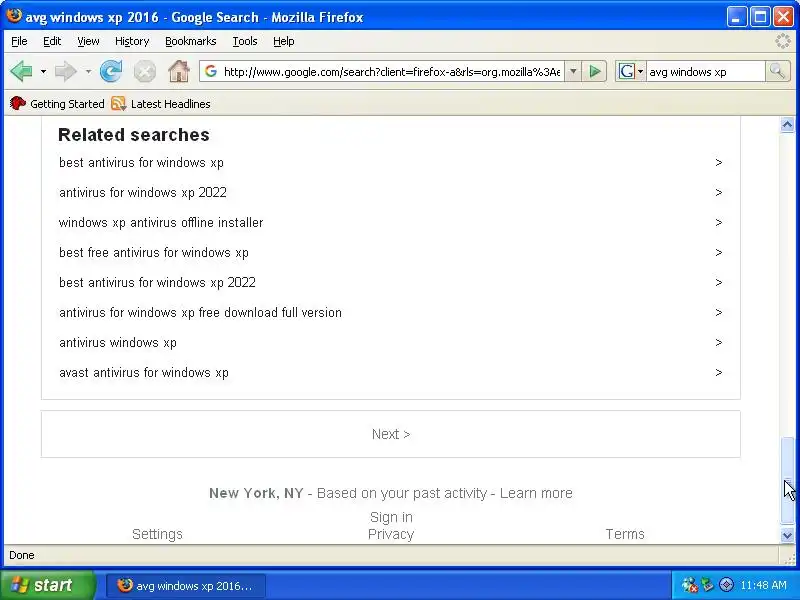Choose 'best free antivirus for windows xp'
The width and height of the screenshot is (800, 600).
pos(154,253)
